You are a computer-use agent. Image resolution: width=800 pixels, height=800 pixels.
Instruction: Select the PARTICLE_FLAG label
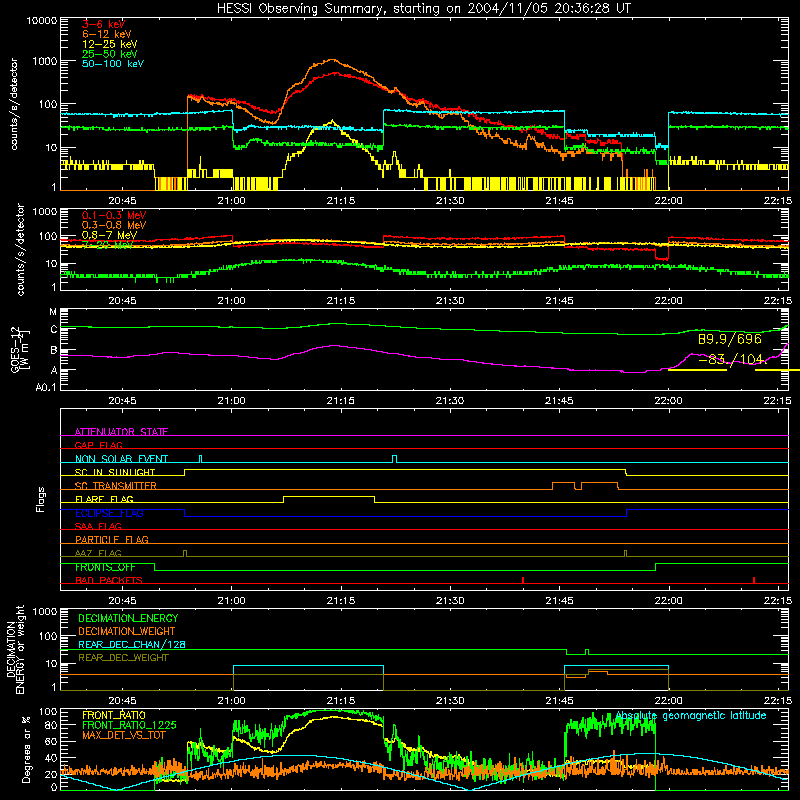(x=112, y=539)
